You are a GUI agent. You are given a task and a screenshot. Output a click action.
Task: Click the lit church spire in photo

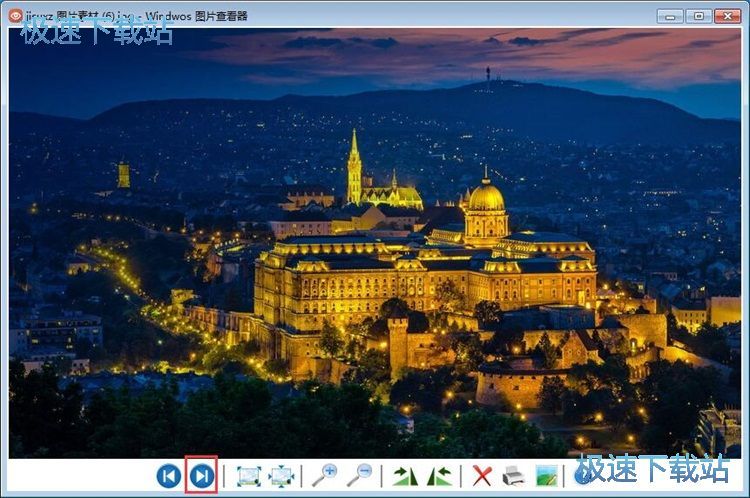pyautogui.click(x=354, y=166)
